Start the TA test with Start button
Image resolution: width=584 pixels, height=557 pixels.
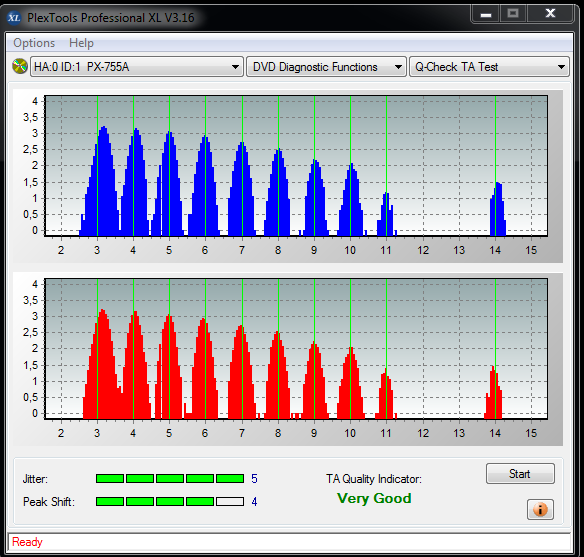coord(520,474)
